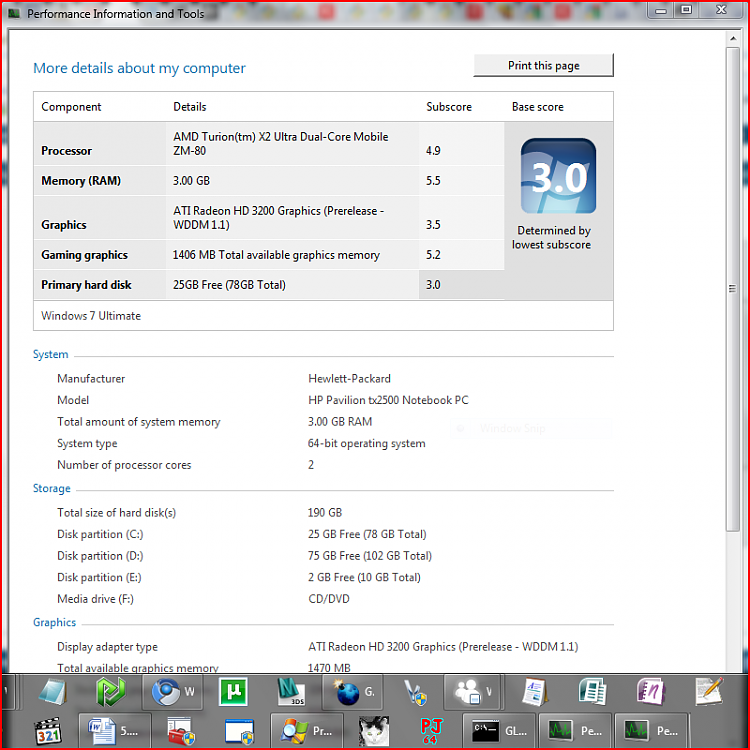Click the Memory subscore 5.5
750x750 pixels.
pos(433,181)
